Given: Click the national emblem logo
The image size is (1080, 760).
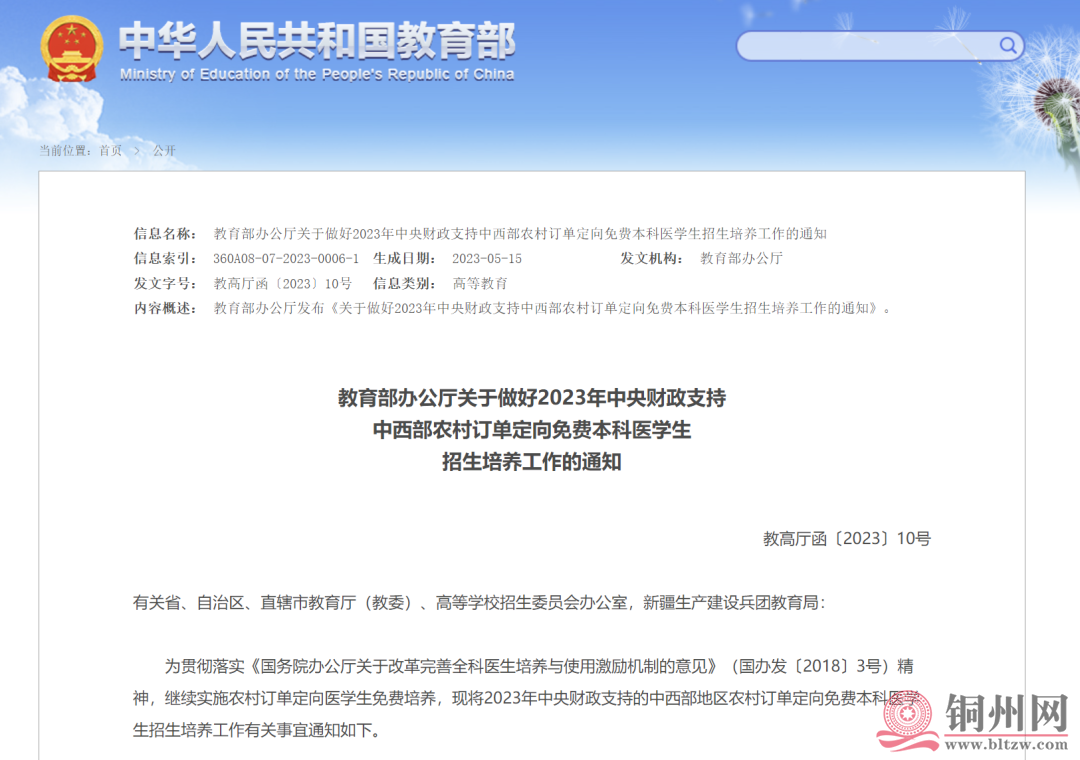Looking at the screenshot, I should coord(72,49).
